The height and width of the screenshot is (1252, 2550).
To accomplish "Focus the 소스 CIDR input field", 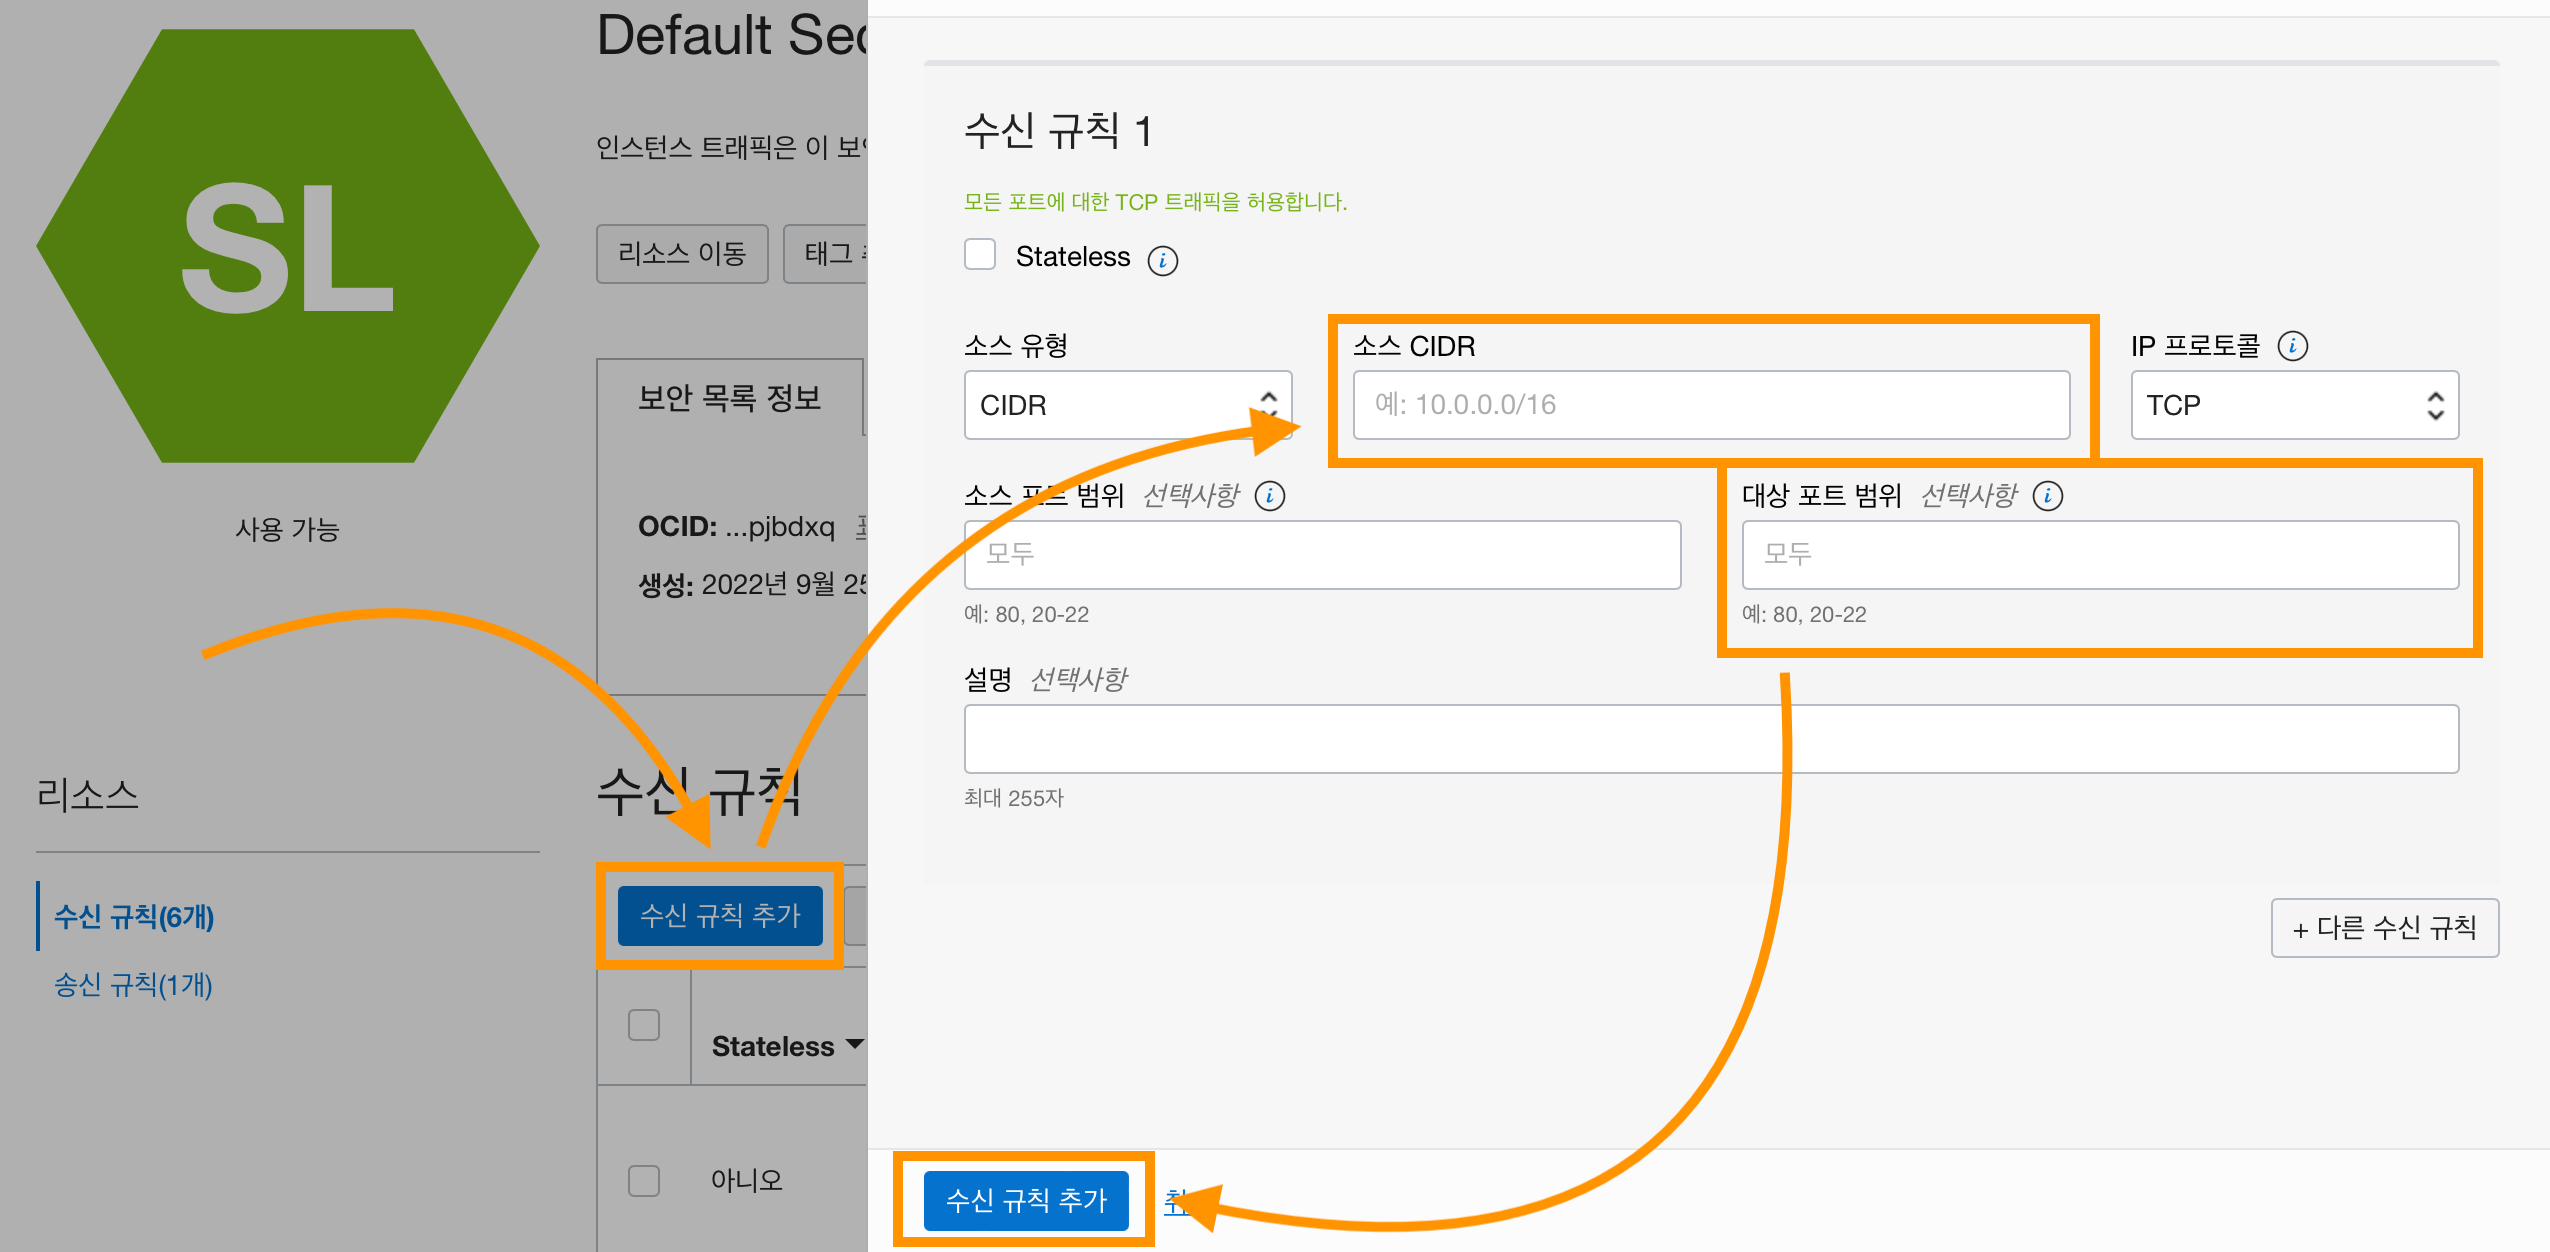I will pos(1711,405).
